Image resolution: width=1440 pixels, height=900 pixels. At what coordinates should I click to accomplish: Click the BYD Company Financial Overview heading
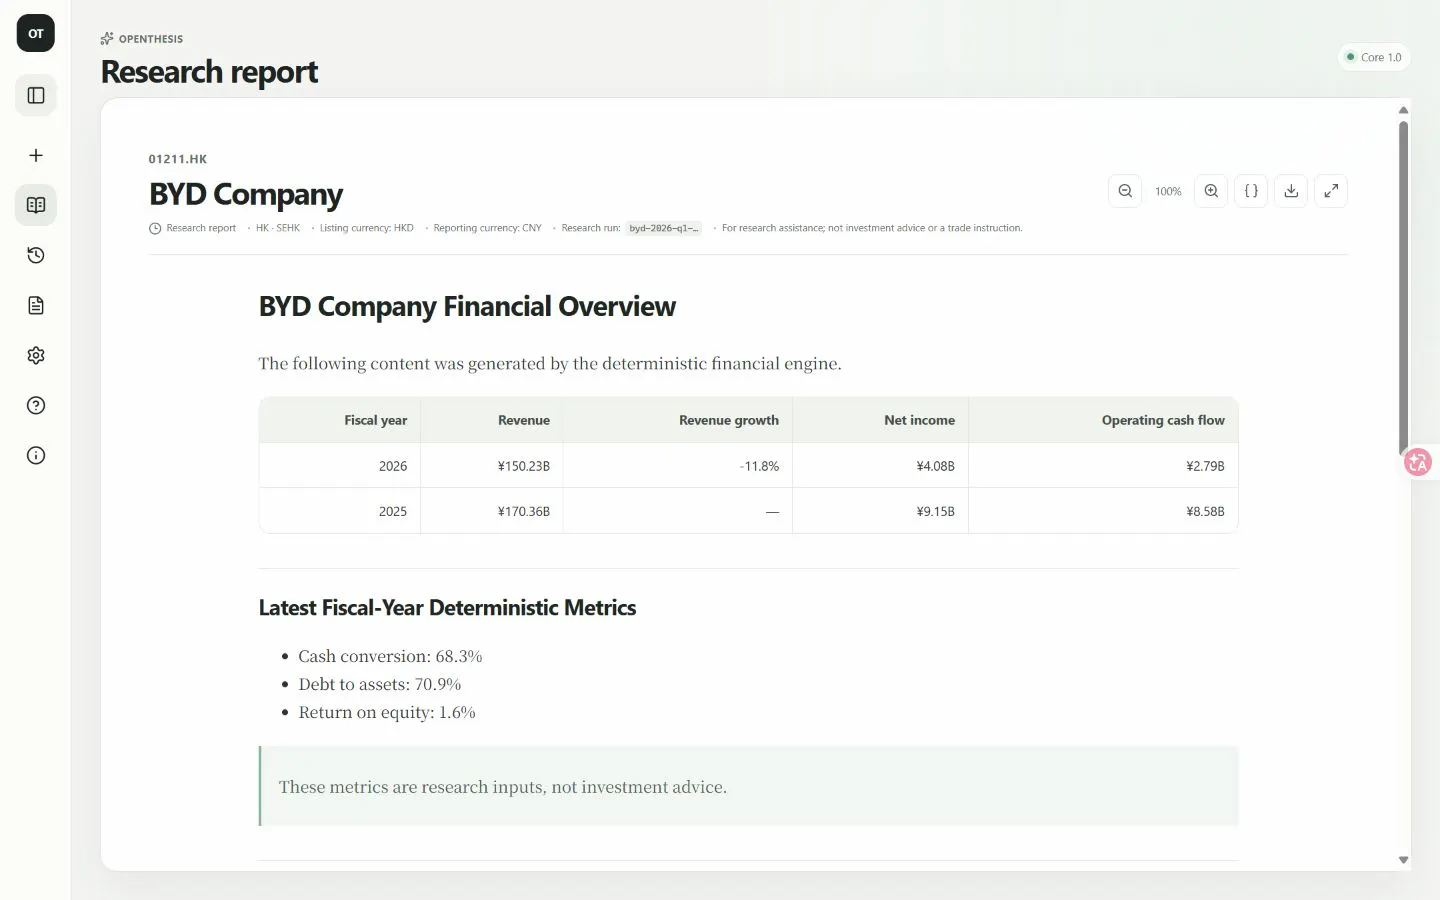click(x=467, y=306)
